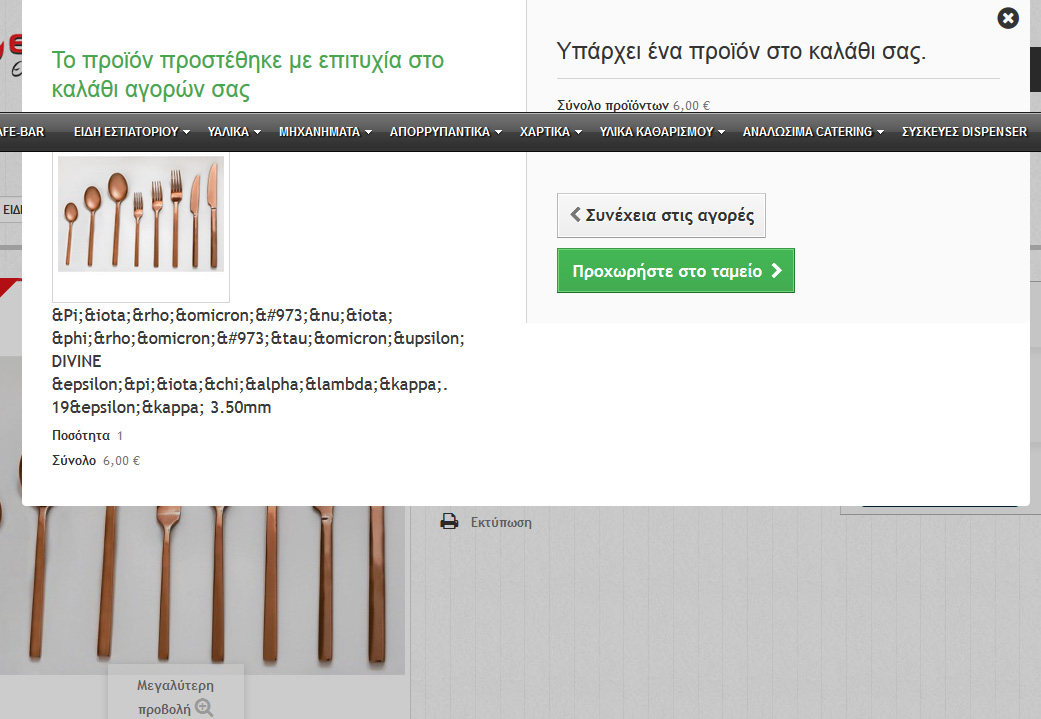Open the Εκτύπωση print link

[501, 522]
